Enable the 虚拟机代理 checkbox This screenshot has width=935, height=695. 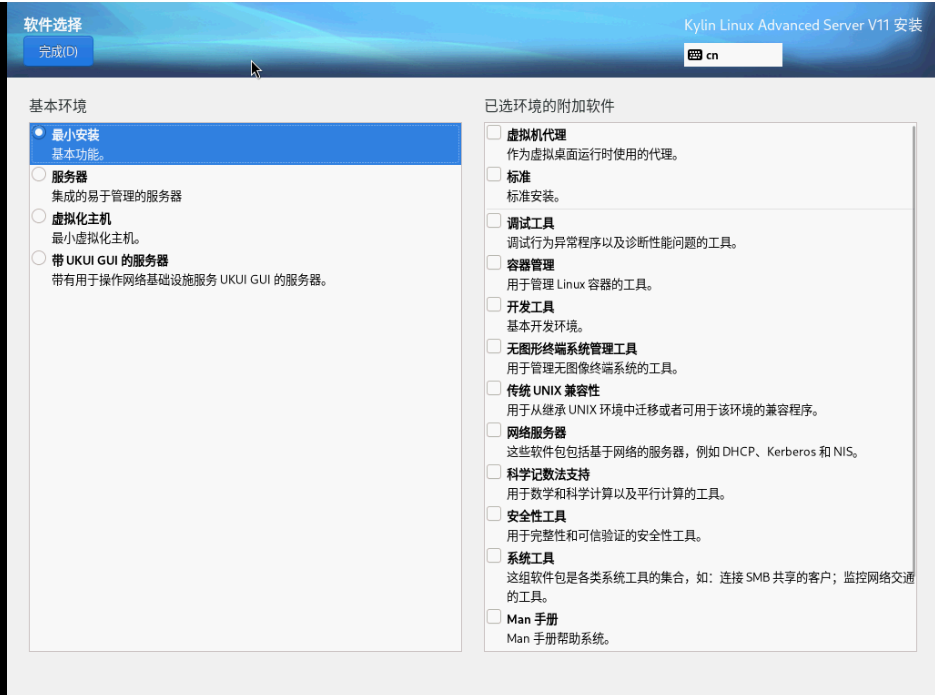click(x=494, y=133)
